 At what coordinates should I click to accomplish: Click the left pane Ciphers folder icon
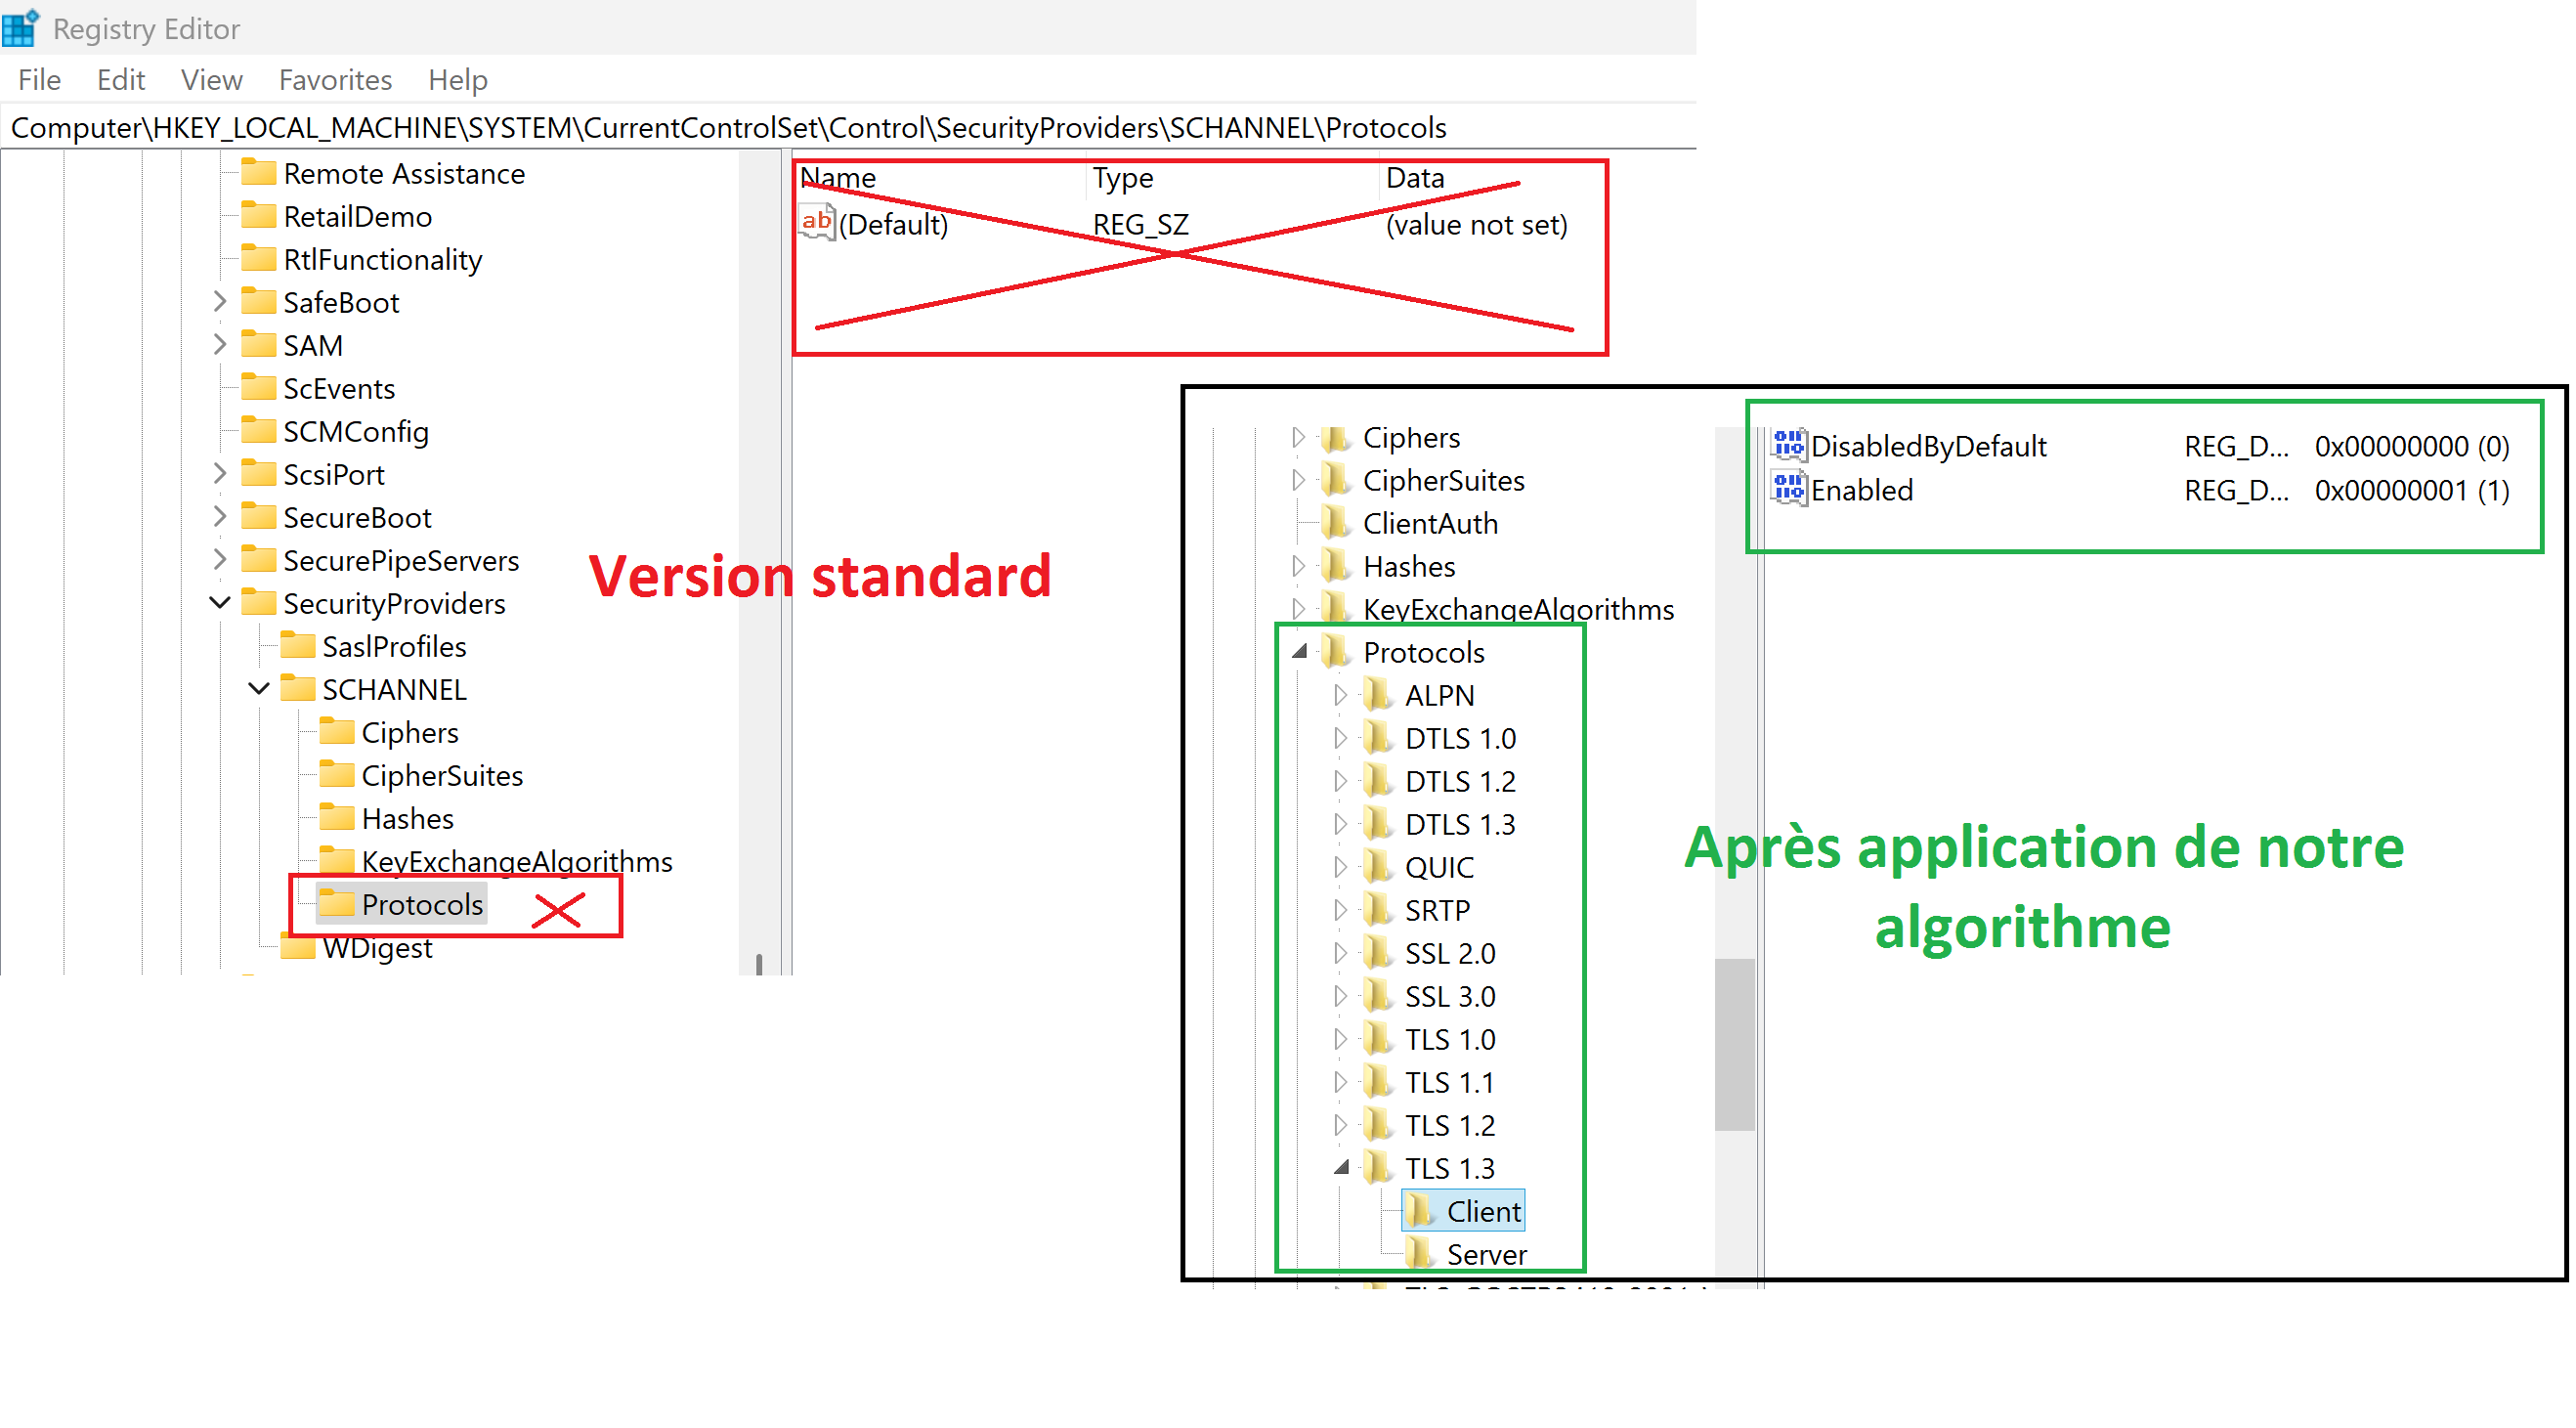point(337,732)
